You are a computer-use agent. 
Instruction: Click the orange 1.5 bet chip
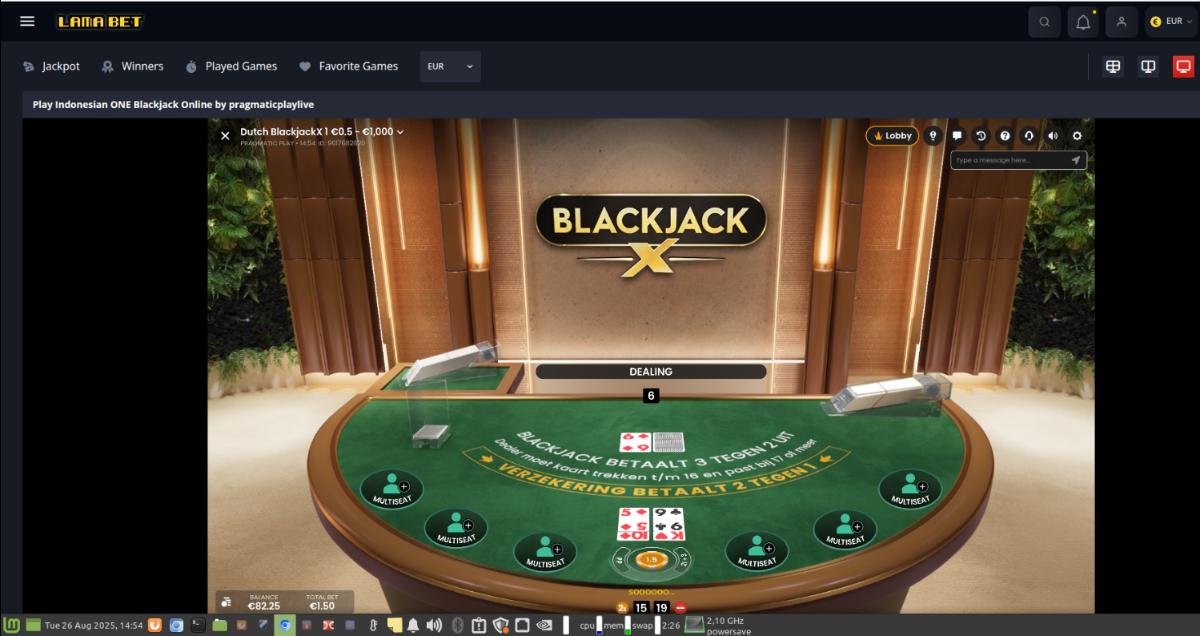650,560
